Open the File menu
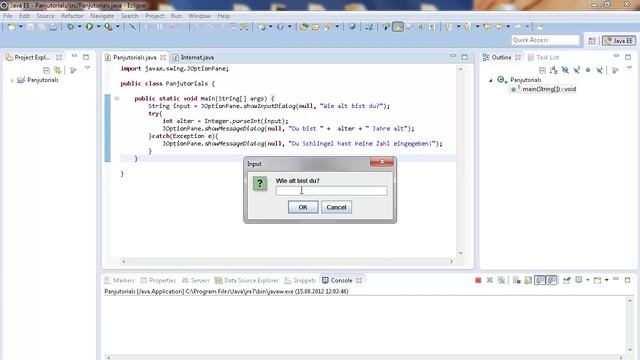The height and width of the screenshot is (360, 640). click(x=8, y=16)
